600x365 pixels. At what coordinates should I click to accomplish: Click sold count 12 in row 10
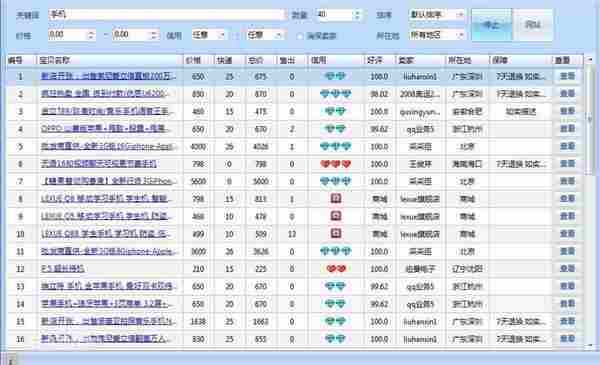(292, 234)
